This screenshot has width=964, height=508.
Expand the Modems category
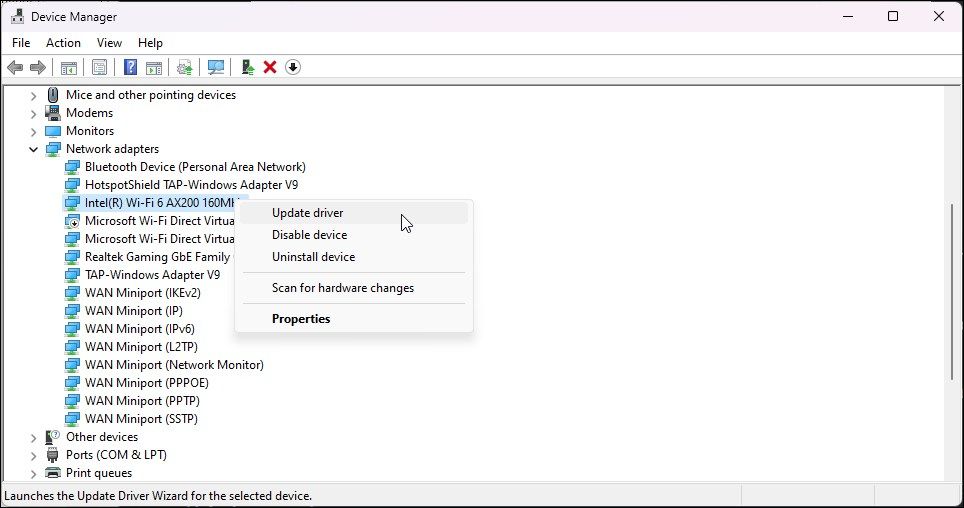coord(33,113)
